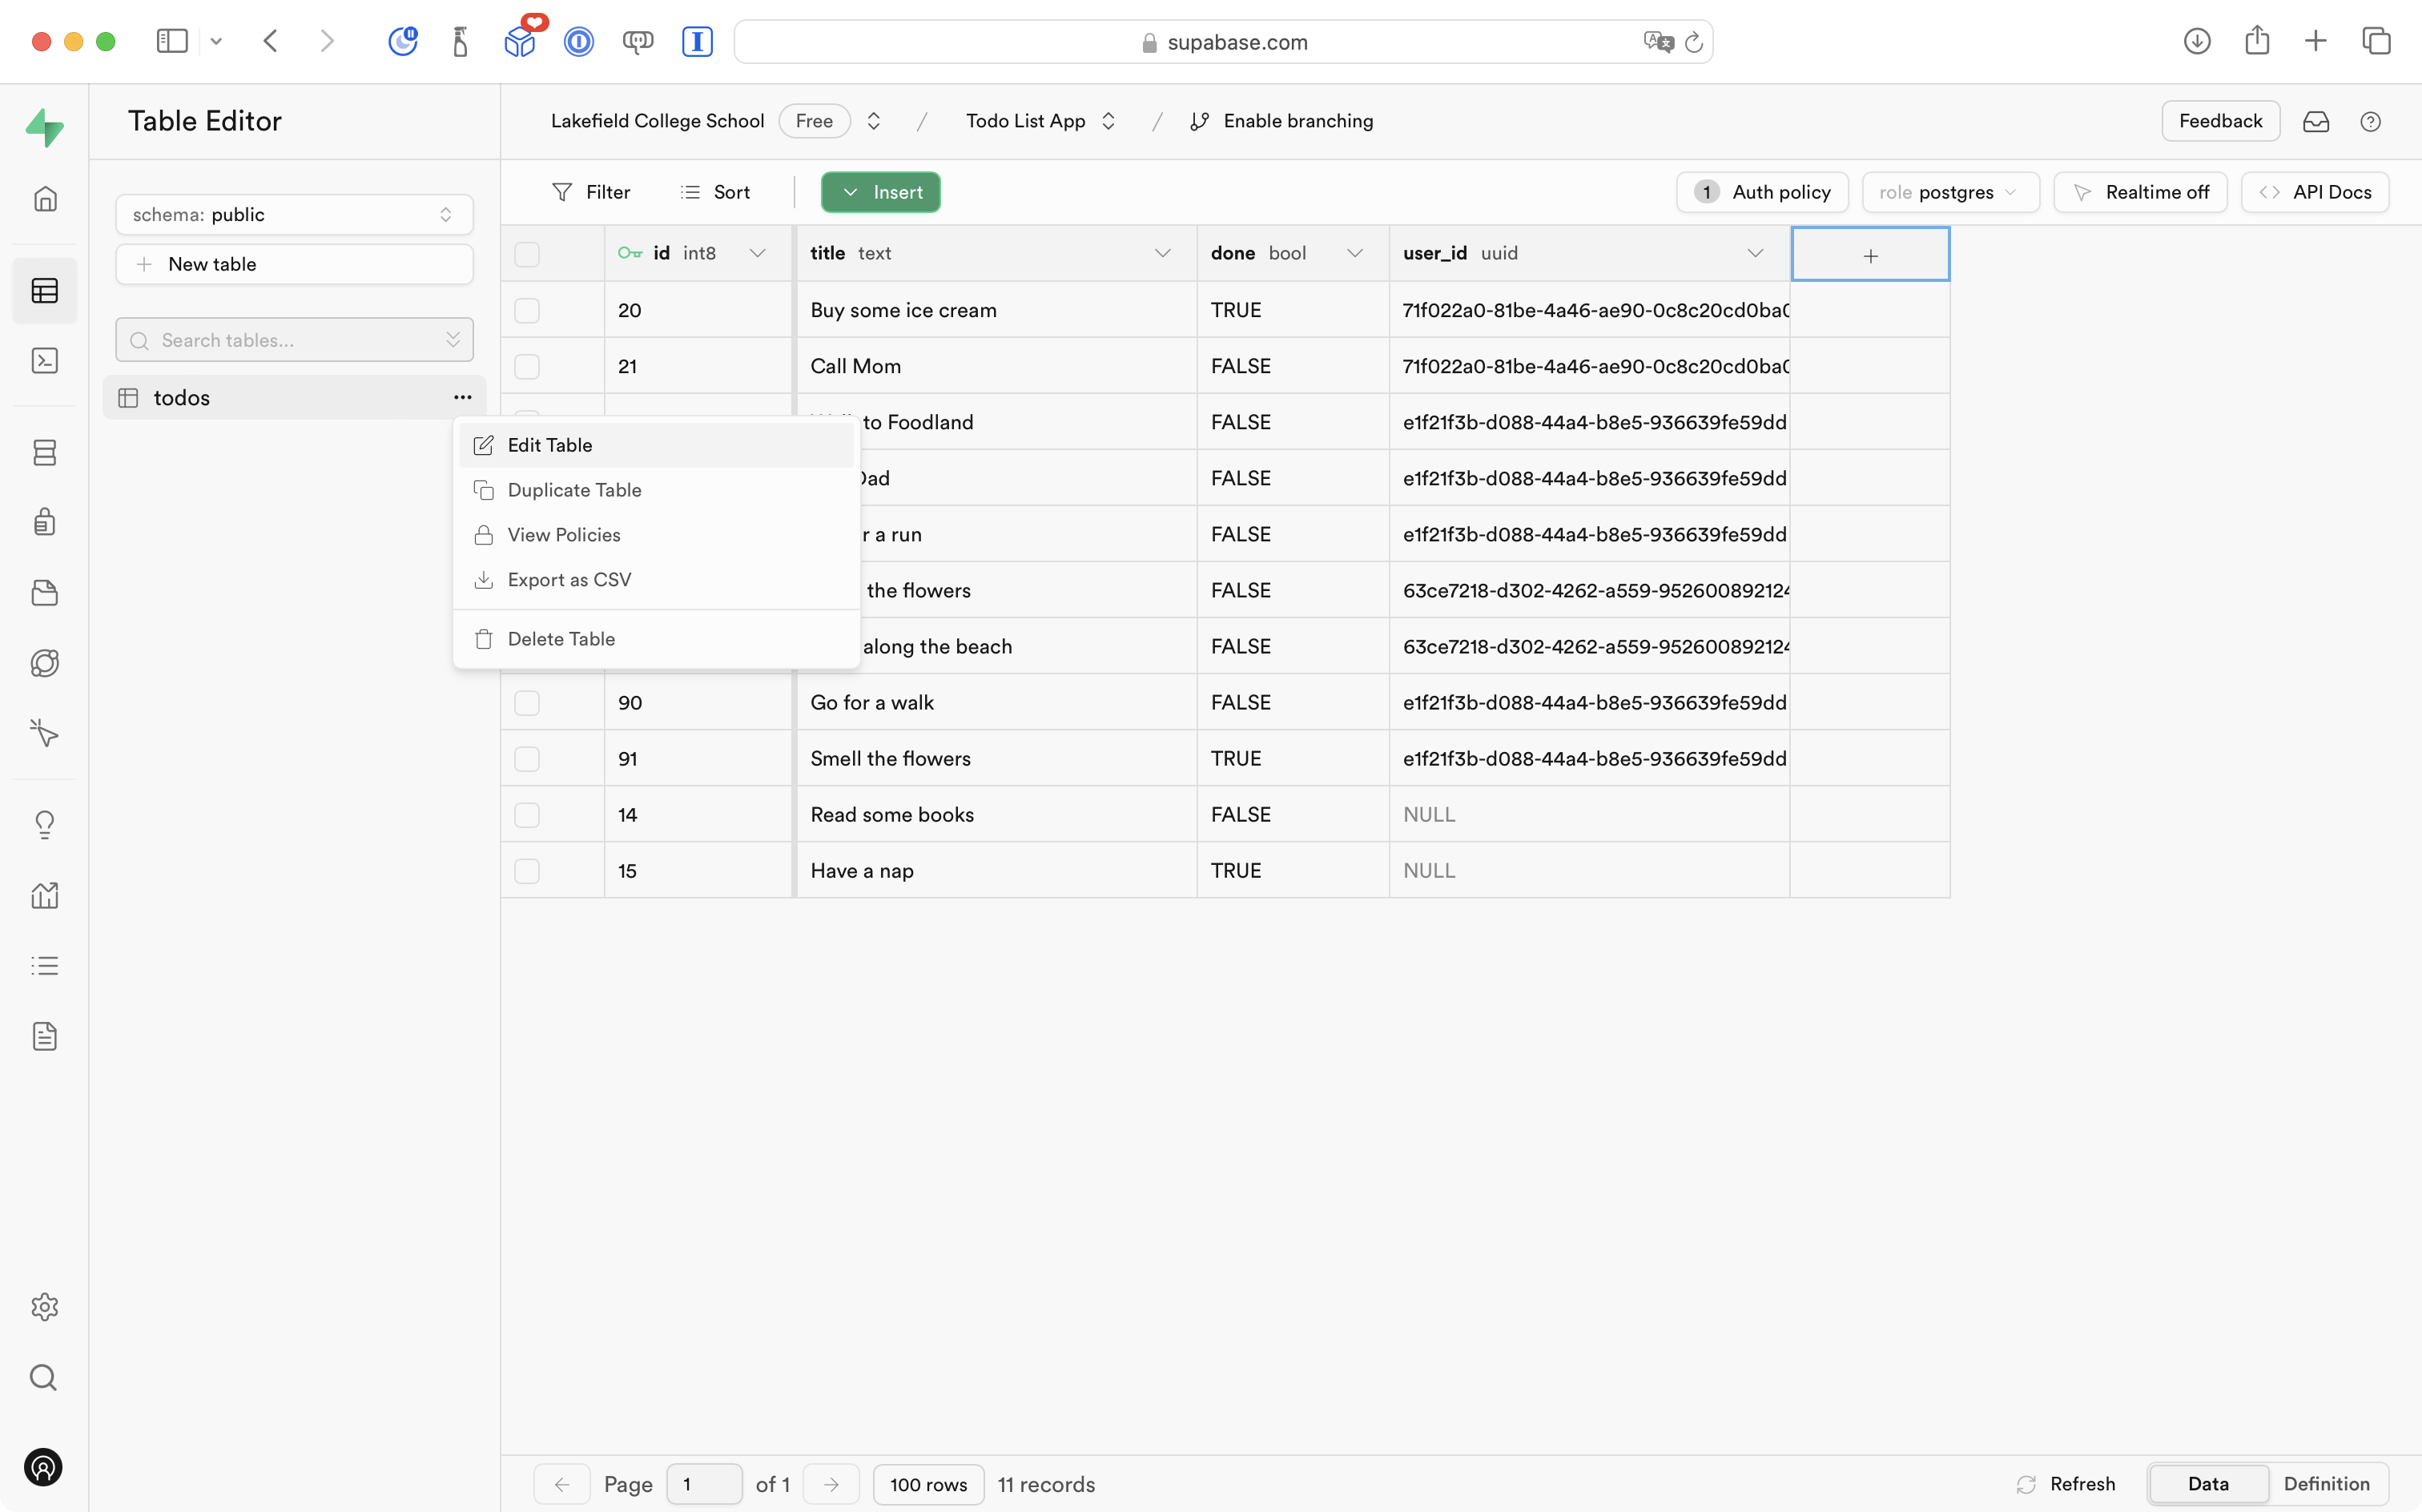
Task: Expand the schema public dropdown
Action: [294, 215]
